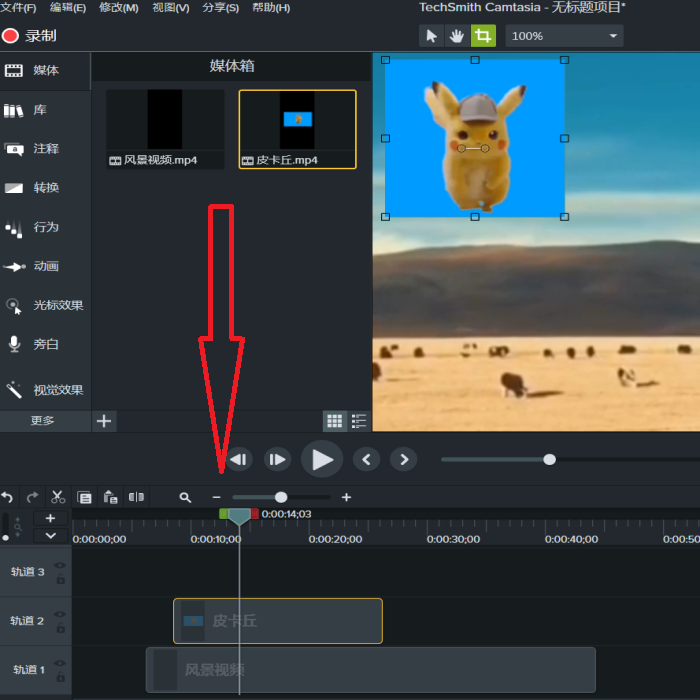Open the 分享(S) menu

221,8
